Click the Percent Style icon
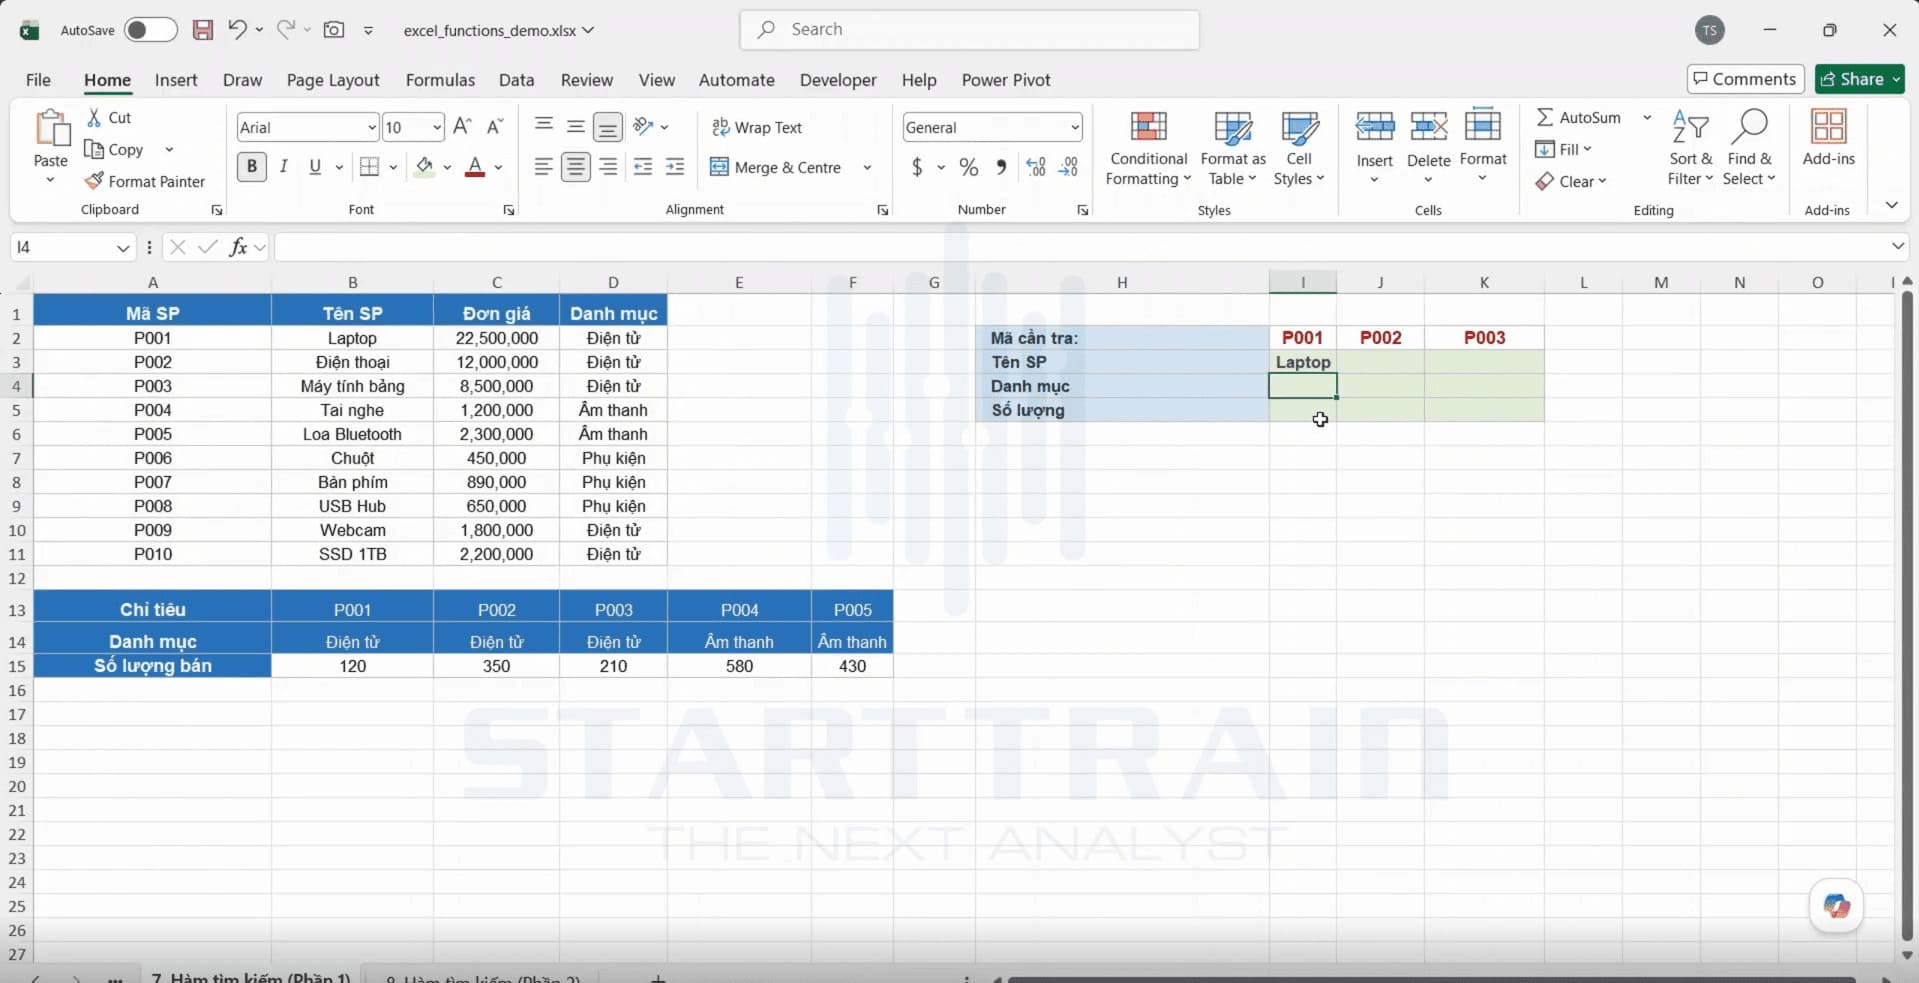This screenshot has width=1919, height=983. coord(969,167)
